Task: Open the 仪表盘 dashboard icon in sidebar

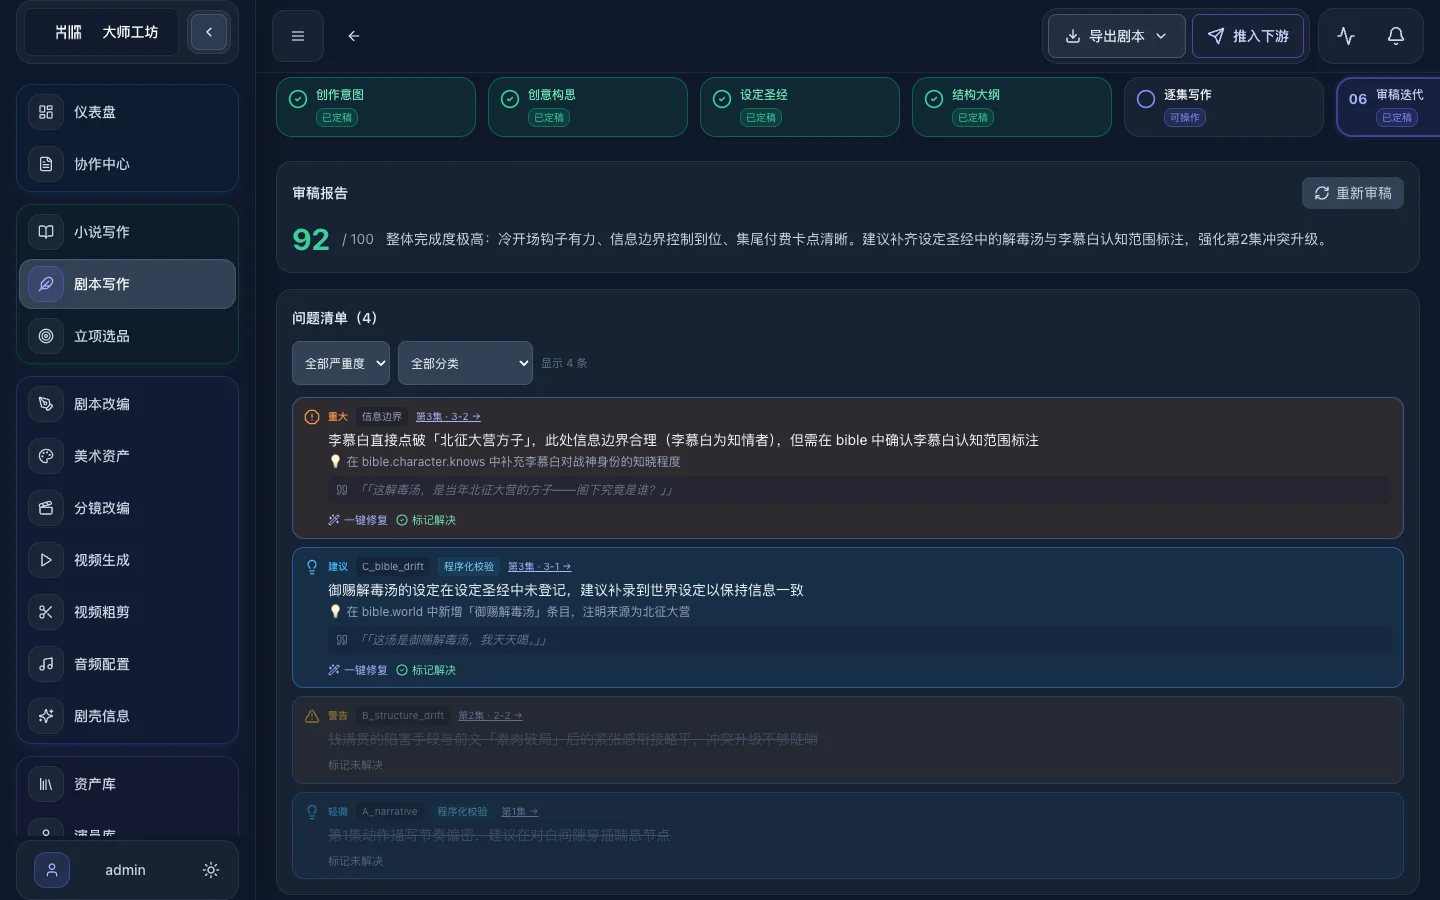Action: 46,112
